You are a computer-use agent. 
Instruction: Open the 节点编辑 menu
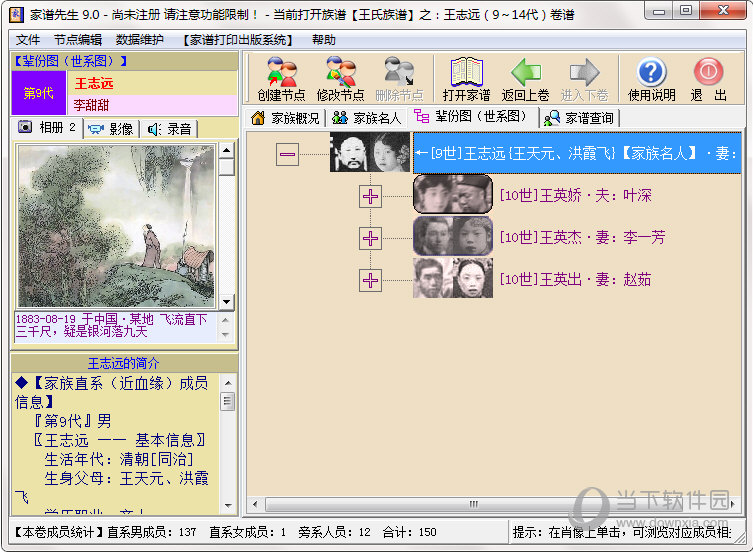(x=78, y=40)
